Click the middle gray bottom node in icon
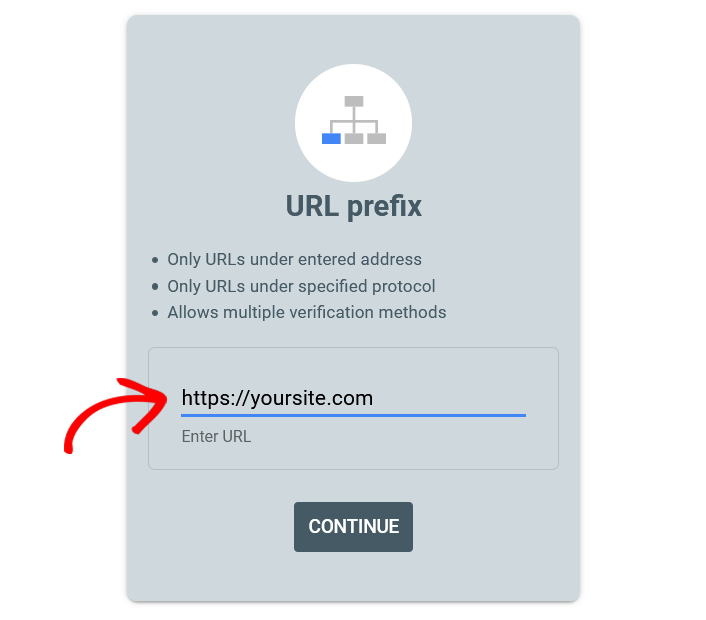The width and height of the screenshot is (706, 620). 354,139
